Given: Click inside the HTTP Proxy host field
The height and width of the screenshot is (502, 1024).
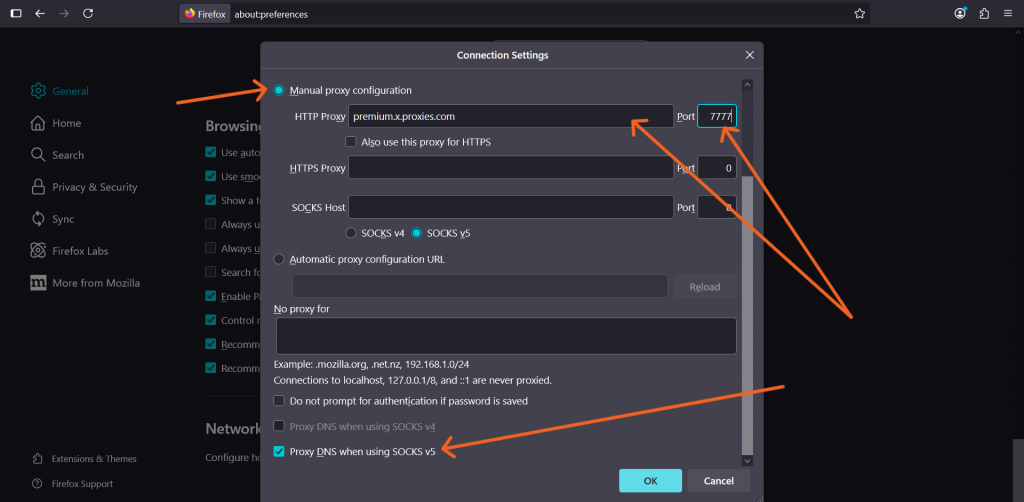Looking at the screenshot, I should point(510,116).
